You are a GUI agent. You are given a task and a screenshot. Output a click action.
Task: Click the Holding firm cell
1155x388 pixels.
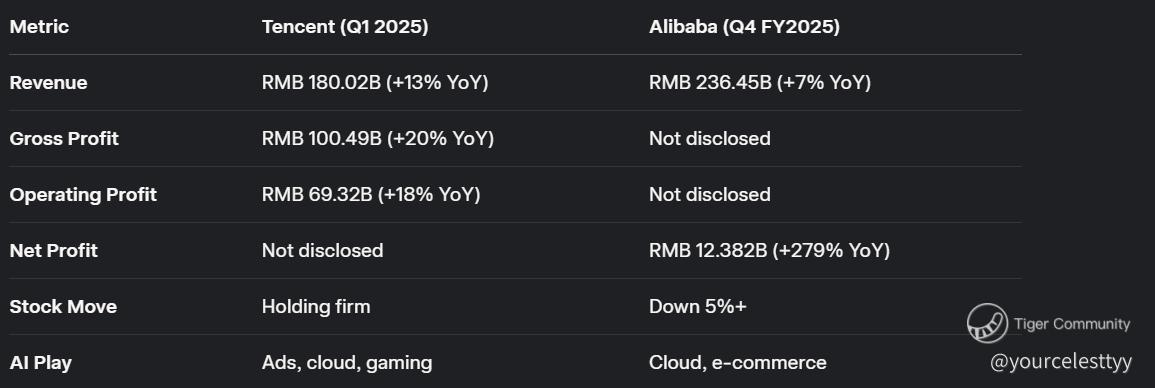316,306
